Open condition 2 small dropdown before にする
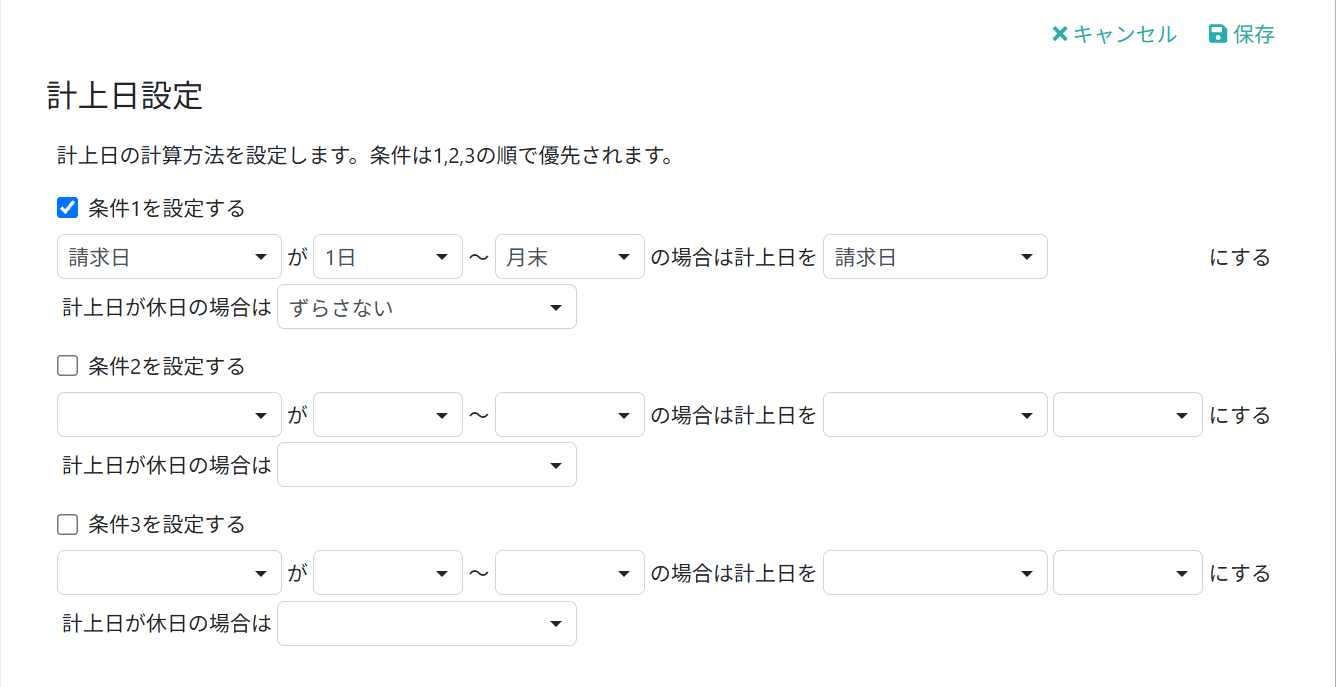The height and width of the screenshot is (687, 1336). tap(1128, 415)
